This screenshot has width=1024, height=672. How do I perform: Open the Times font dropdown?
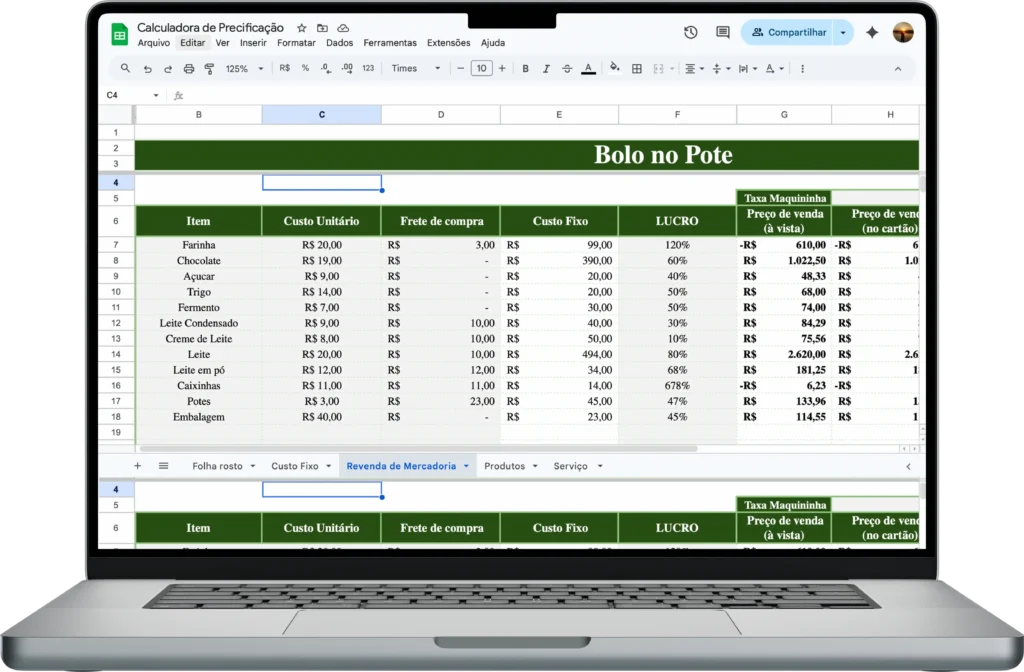pos(415,69)
